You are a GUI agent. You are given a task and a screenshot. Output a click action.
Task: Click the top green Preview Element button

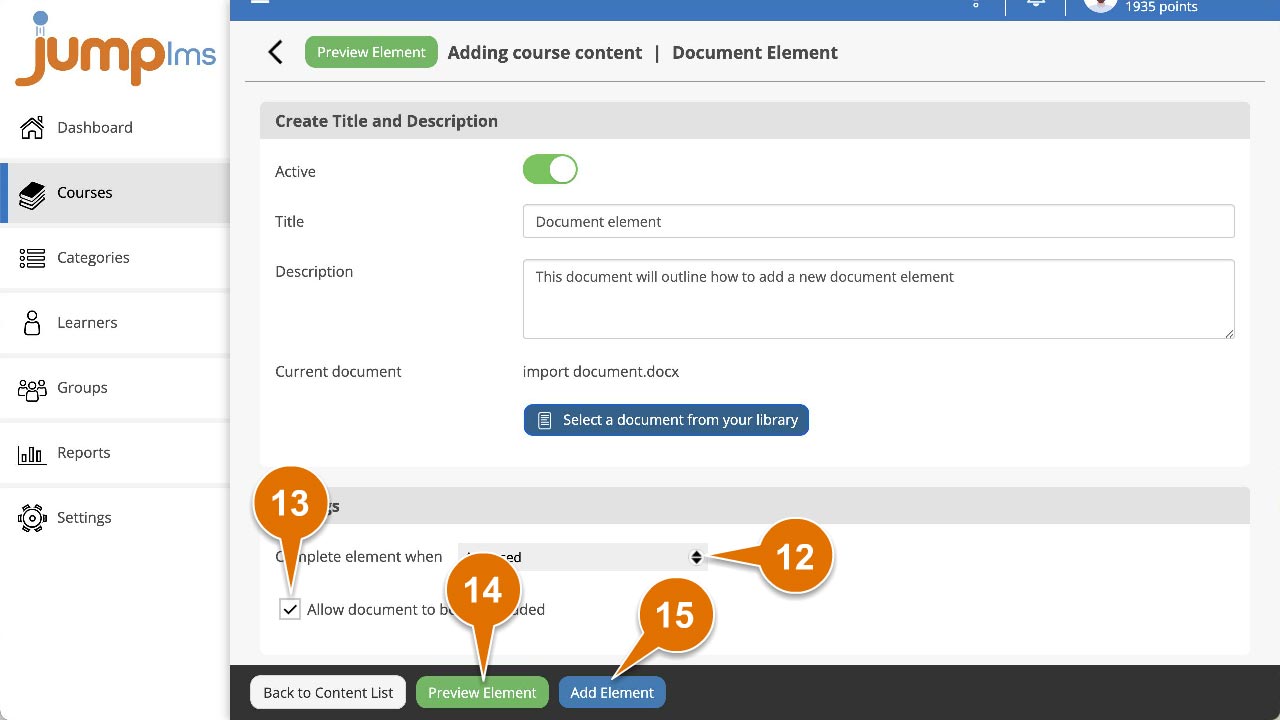pyautogui.click(x=371, y=52)
